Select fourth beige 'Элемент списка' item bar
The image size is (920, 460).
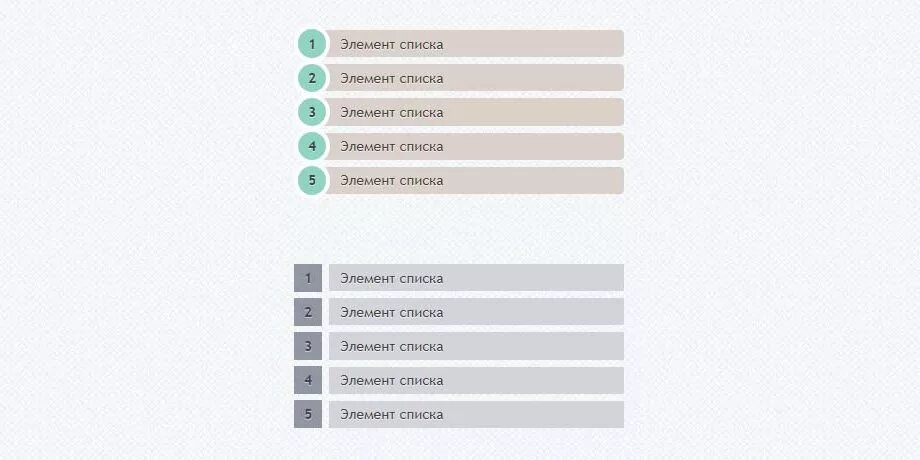coord(475,146)
